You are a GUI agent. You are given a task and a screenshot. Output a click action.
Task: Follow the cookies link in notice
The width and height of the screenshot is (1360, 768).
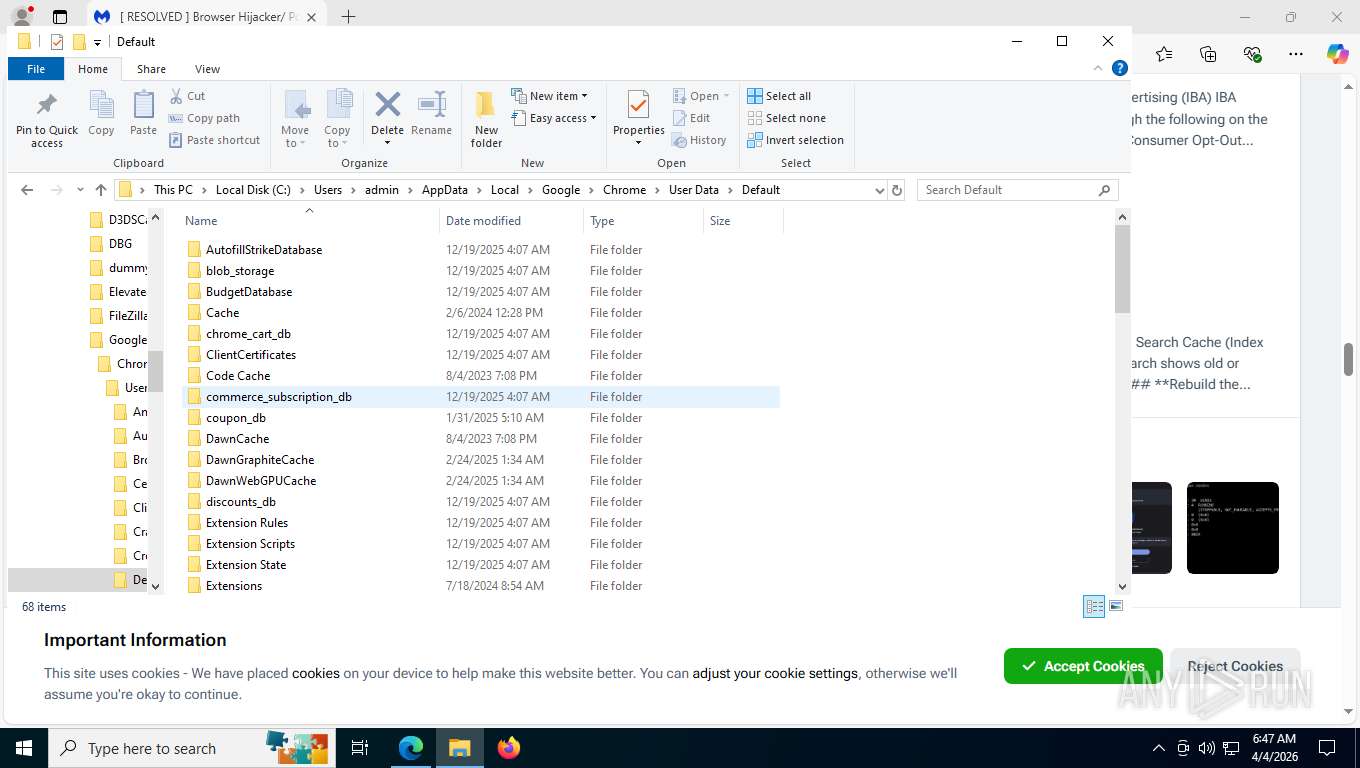pyautogui.click(x=316, y=673)
